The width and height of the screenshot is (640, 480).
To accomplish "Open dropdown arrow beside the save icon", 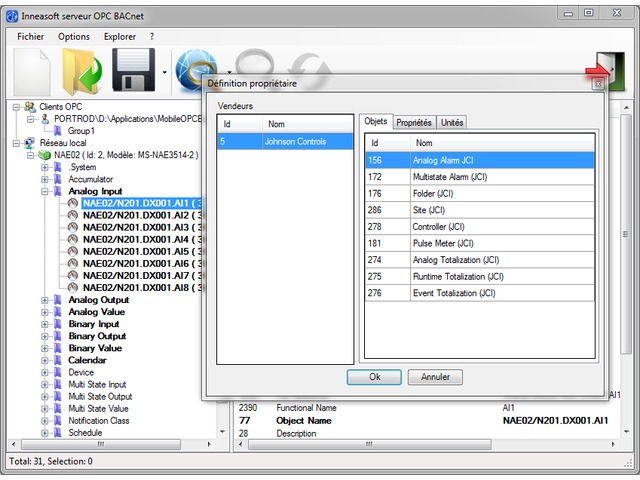I will pyautogui.click(x=163, y=73).
